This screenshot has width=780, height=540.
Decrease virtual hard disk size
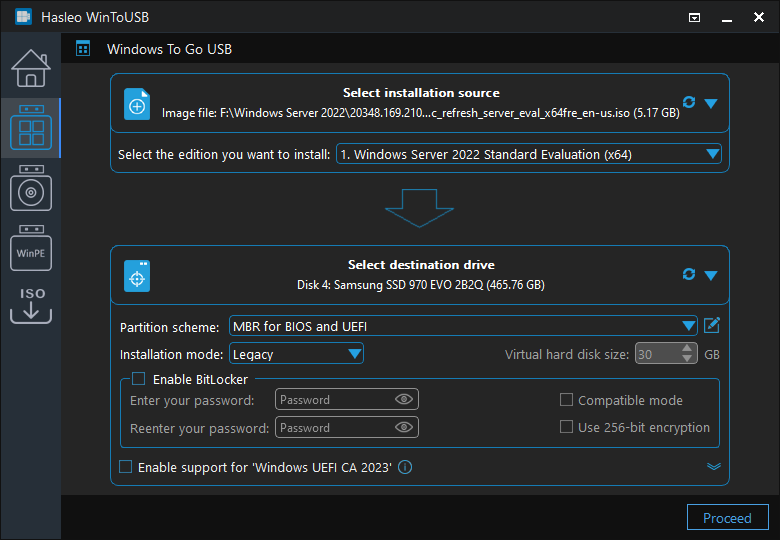tap(687, 358)
